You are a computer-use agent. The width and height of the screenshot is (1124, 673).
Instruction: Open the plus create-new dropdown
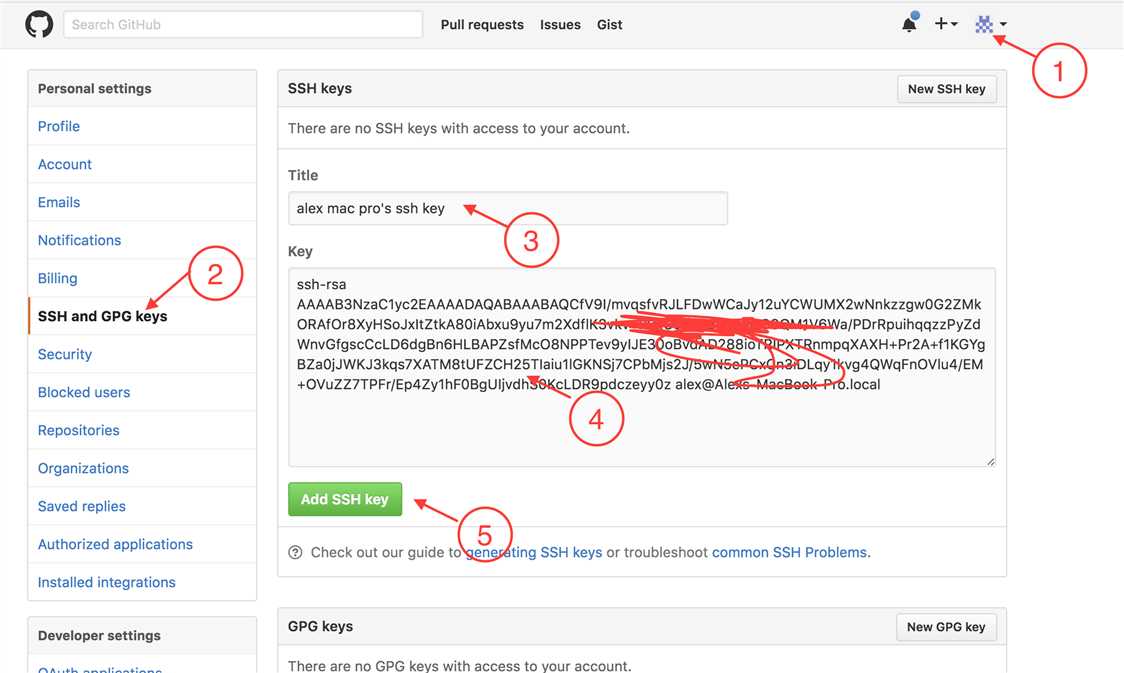click(945, 24)
